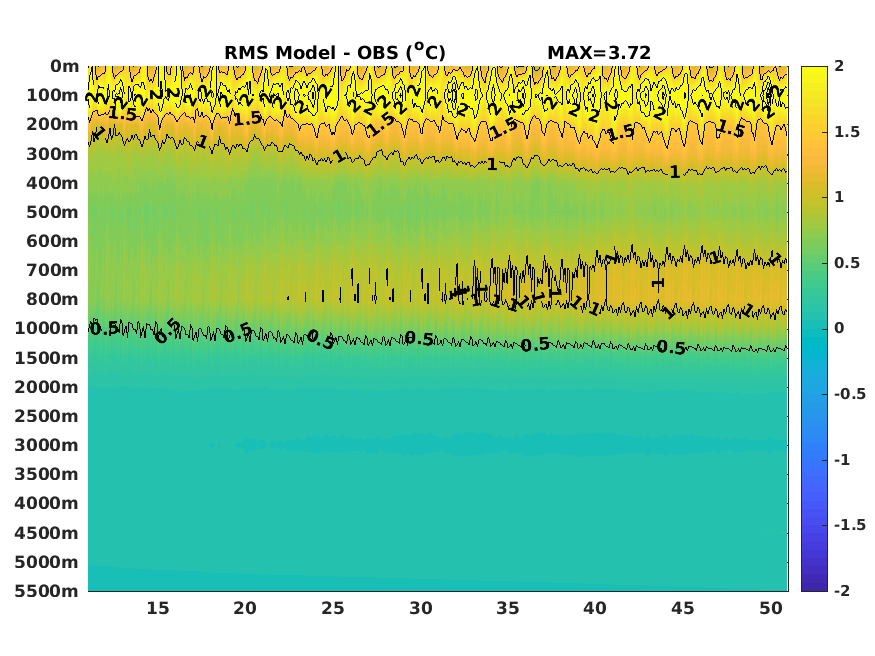
Task: Click the '4500m' depth axis label
Action: click(47, 533)
